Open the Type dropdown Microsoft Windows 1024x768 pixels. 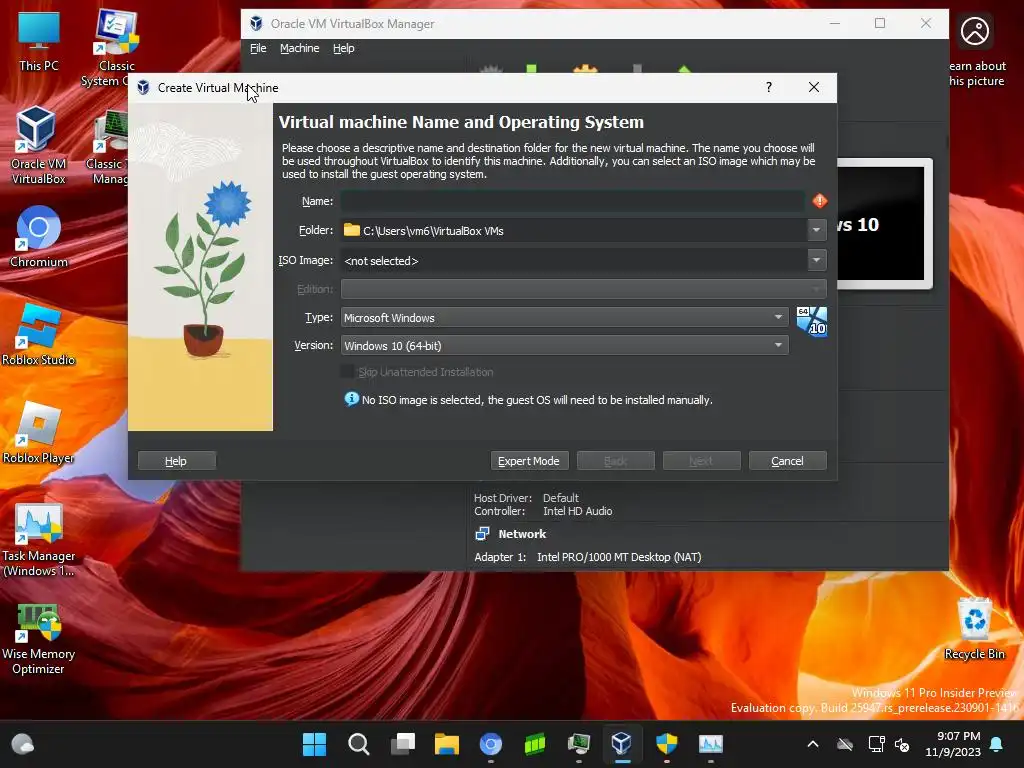click(564, 317)
